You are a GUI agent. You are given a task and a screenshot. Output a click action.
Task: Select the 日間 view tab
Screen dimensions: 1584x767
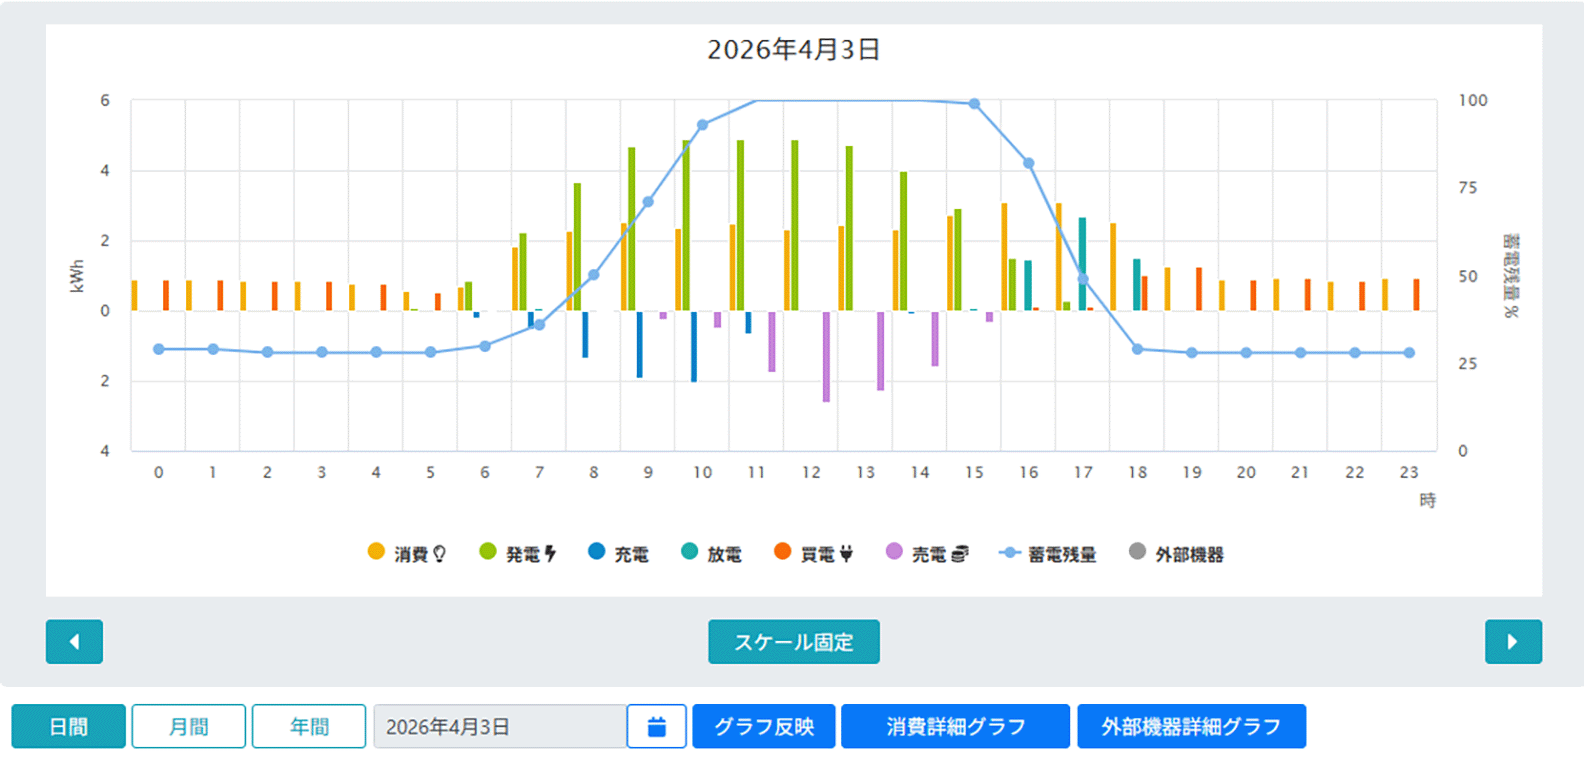click(x=69, y=727)
